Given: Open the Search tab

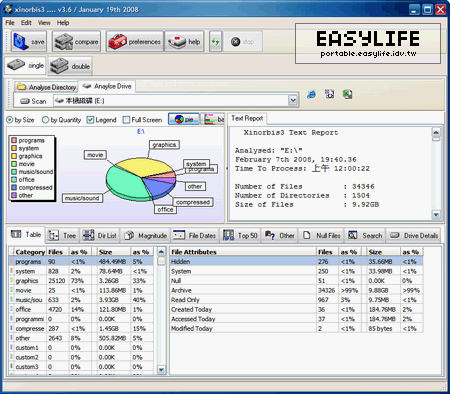Looking at the screenshot, I should tap(365, 236).
